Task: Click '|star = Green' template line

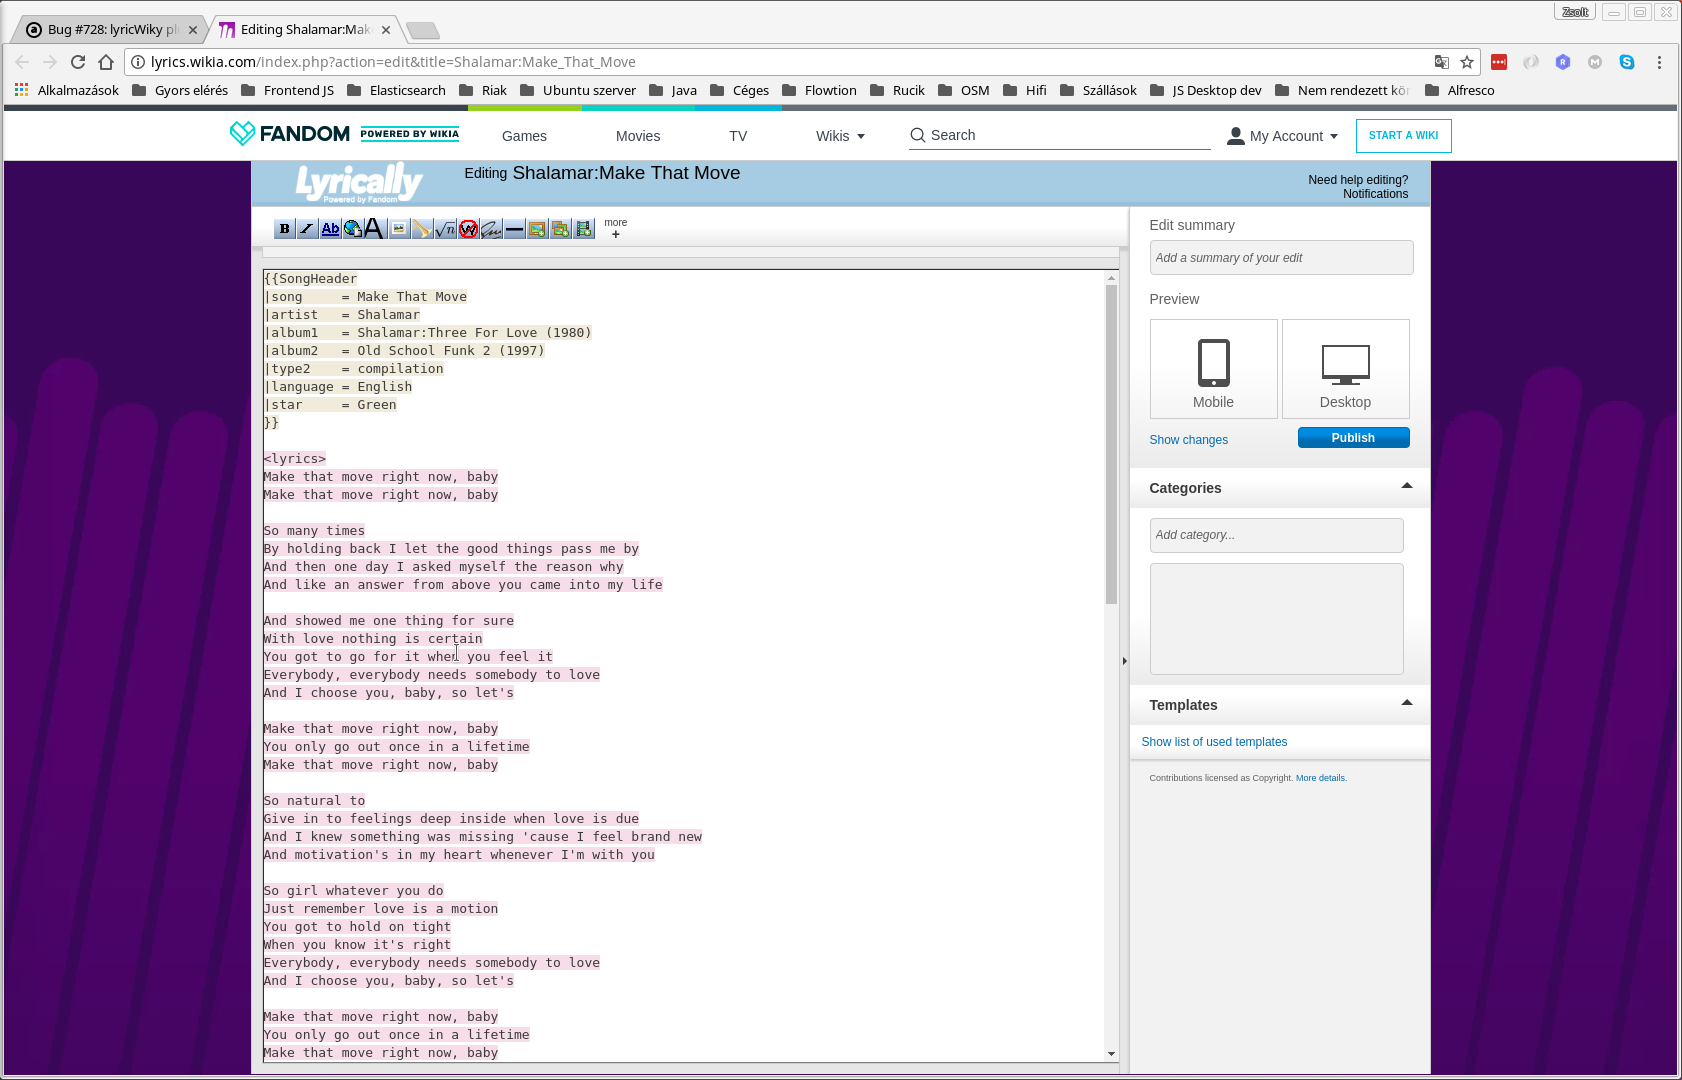Action: pyautogui.click(x=330, y=405)
